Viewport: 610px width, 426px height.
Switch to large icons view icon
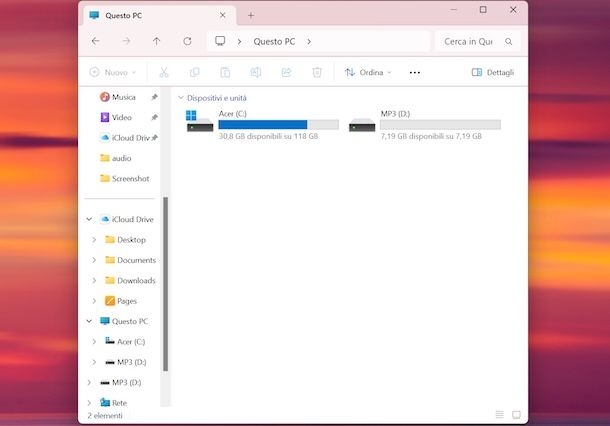(516, 414)
